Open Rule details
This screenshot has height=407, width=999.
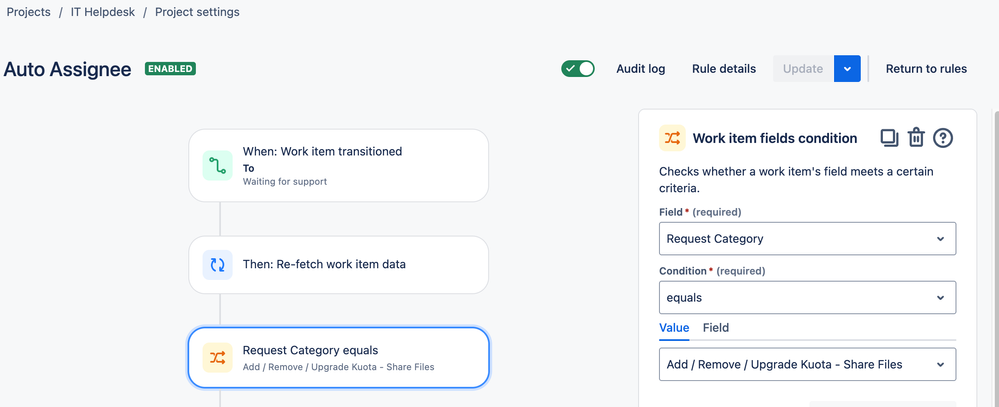[724, 69]
